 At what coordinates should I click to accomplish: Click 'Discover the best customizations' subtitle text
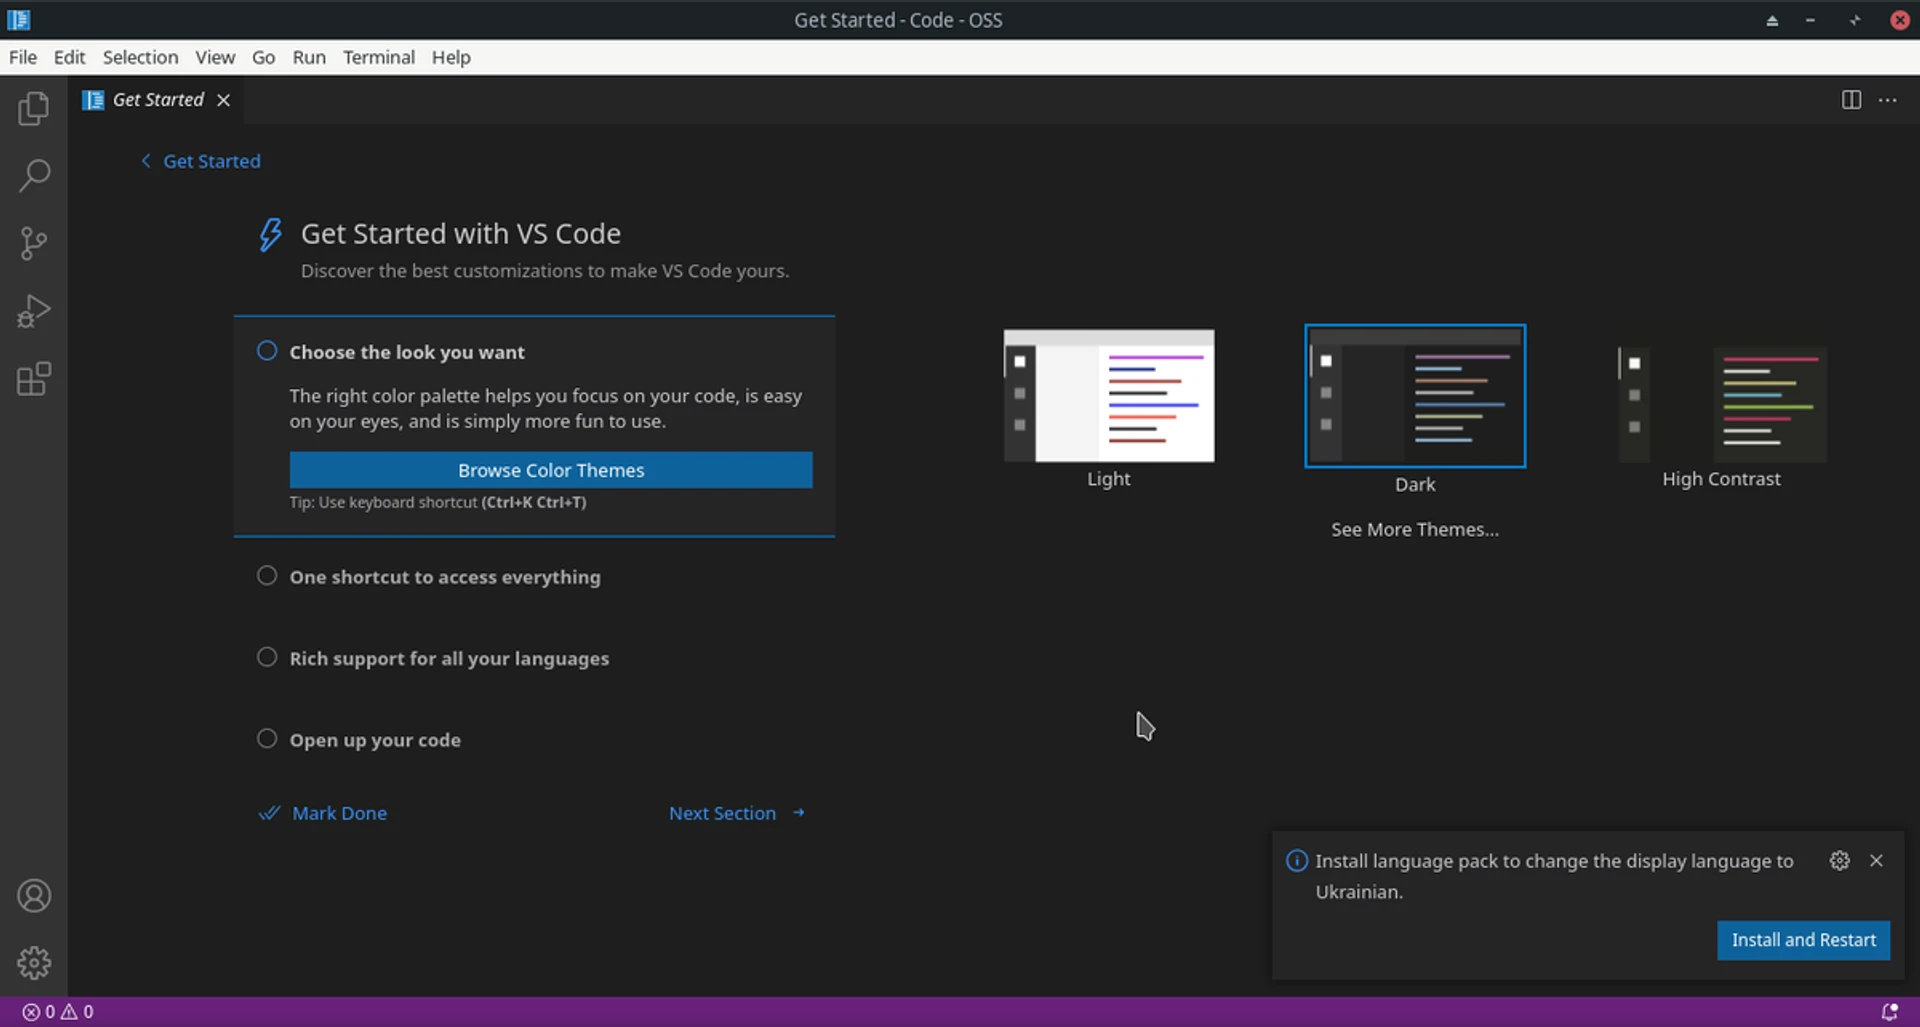[545, 271]
